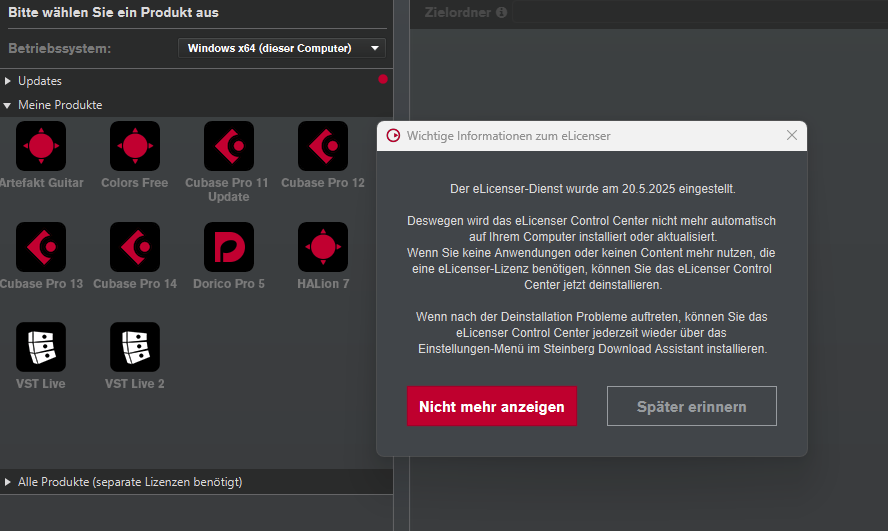Click the 'Der eLicenser-Dienst wurde am 20.5.2025 eingestellt' line

(x=592, y=189)
